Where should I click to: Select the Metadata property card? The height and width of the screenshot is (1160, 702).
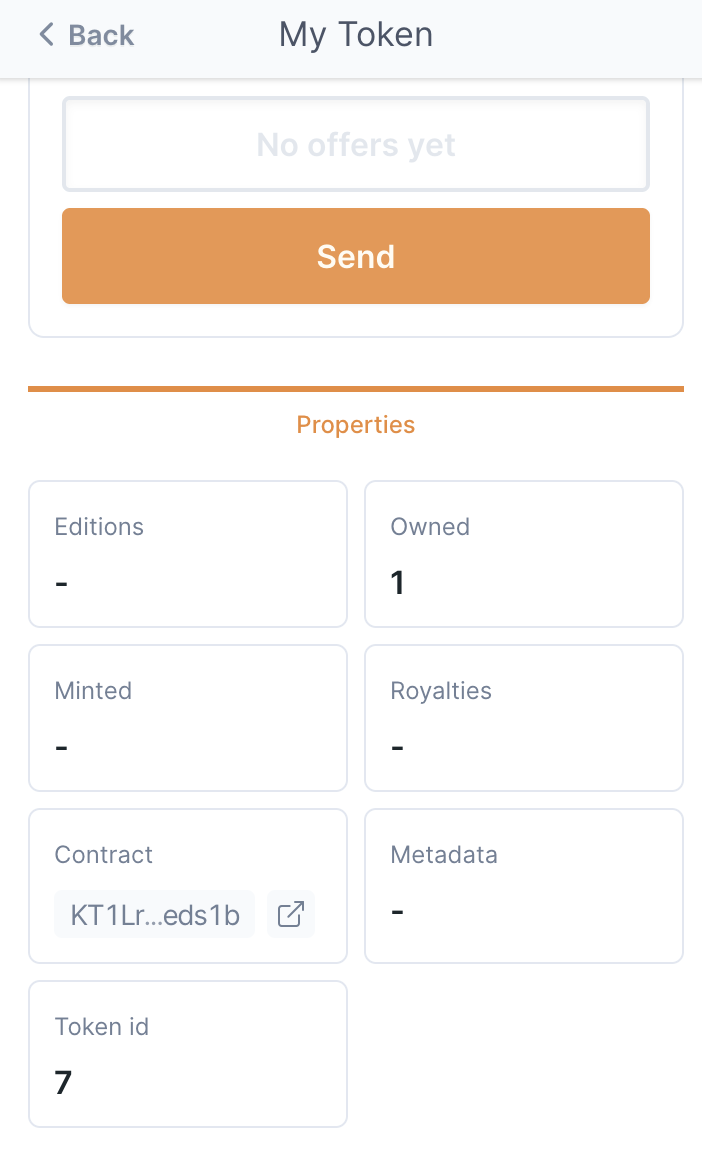pos(523,886)
